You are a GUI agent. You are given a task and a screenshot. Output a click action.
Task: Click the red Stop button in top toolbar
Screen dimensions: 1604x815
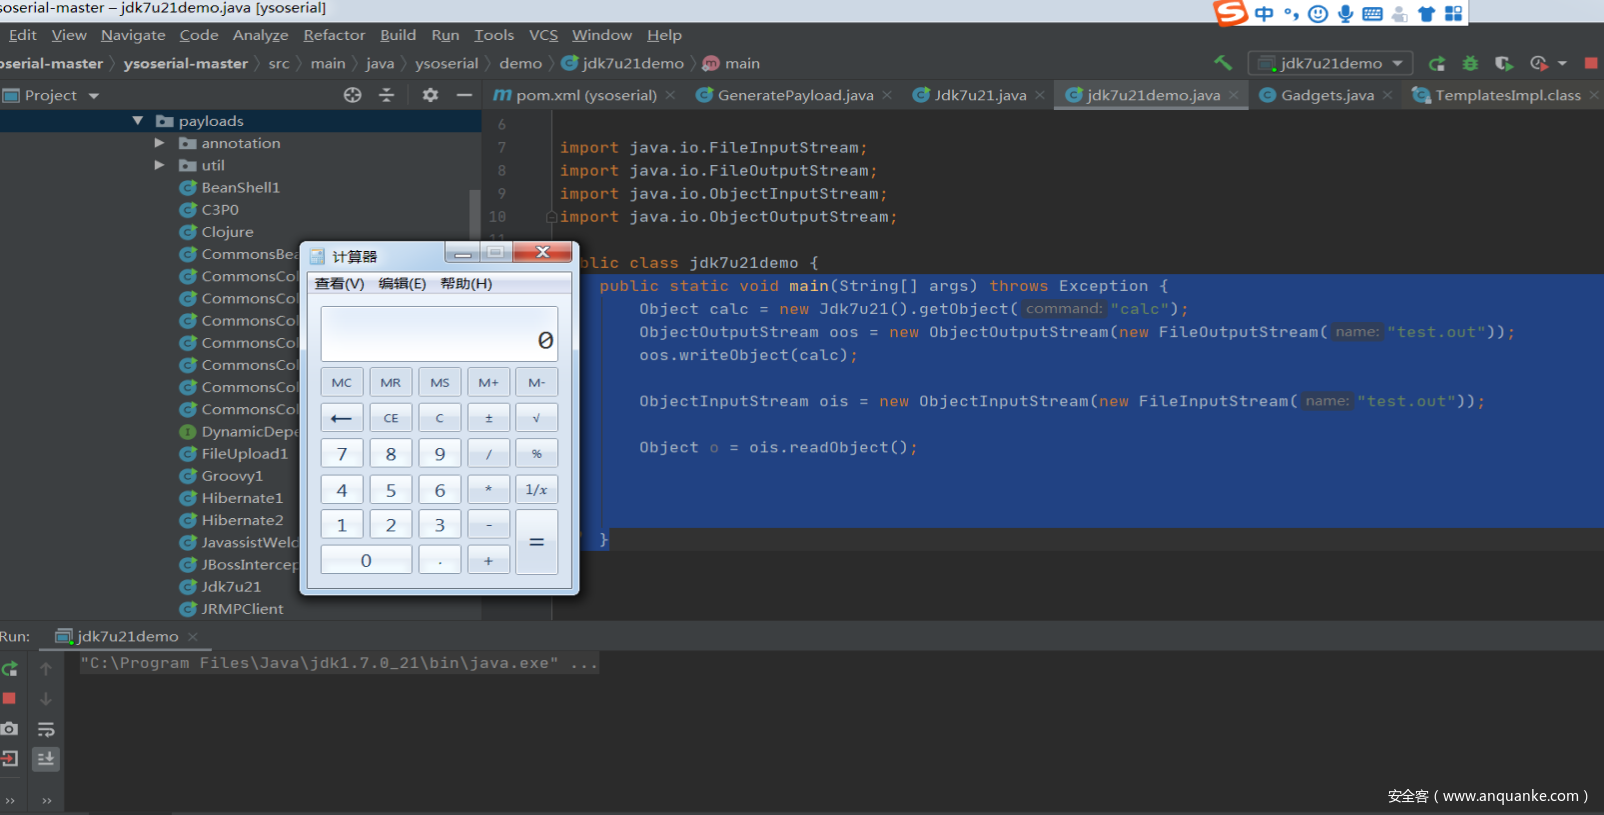tap(1591, 63)
